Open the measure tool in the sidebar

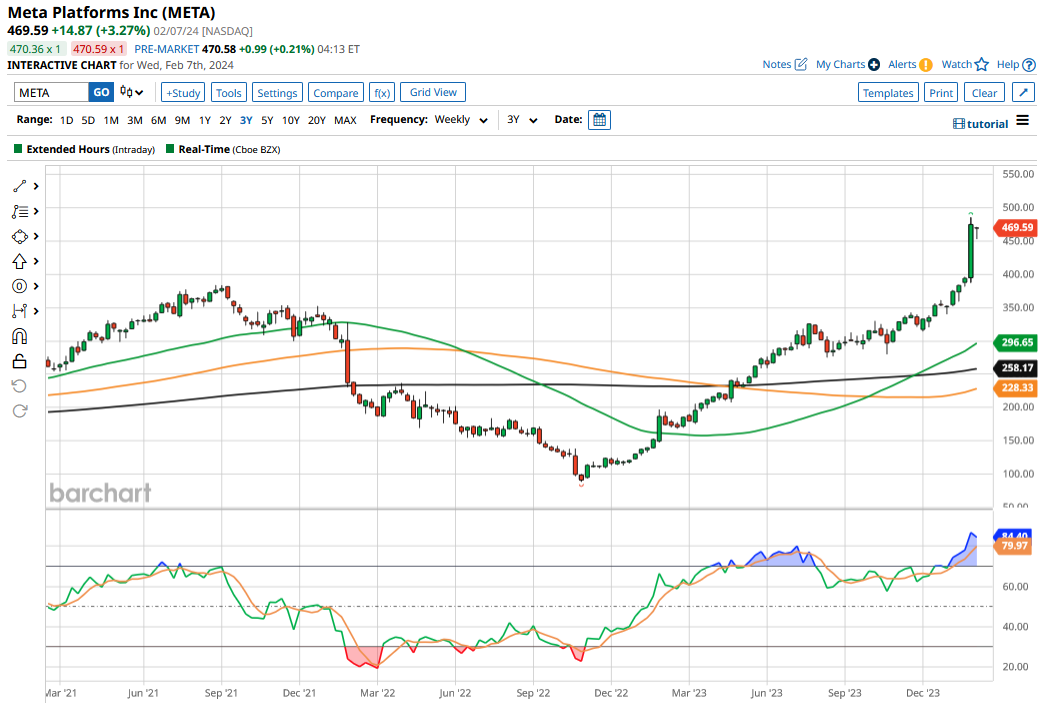pos(18,311)
